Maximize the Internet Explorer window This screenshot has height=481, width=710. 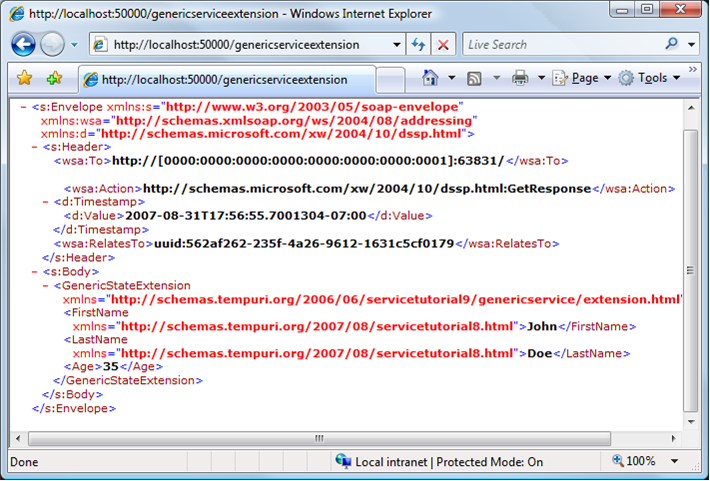tap(648, 10)
